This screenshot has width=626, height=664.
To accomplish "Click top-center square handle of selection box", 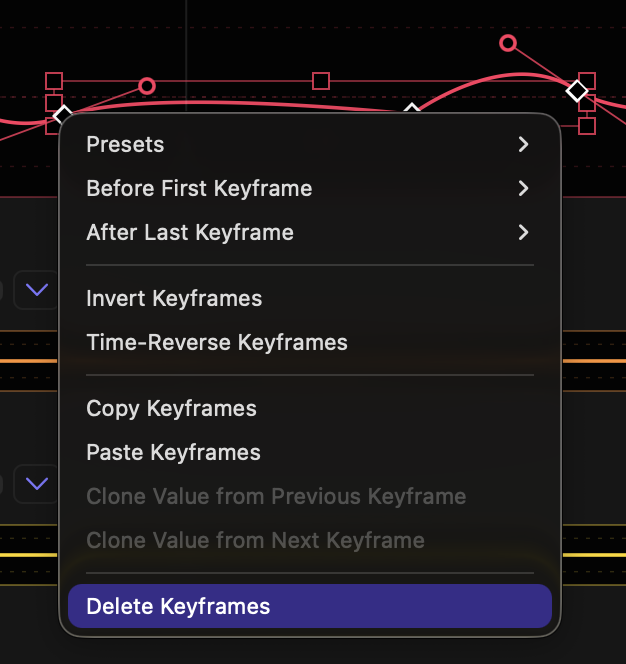I will [321, 80].
